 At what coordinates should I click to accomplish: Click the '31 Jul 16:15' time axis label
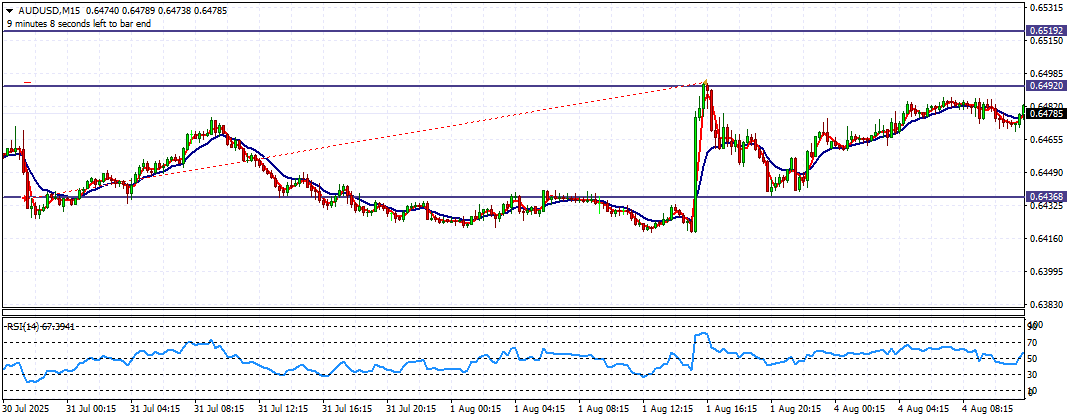click(348, 410)
